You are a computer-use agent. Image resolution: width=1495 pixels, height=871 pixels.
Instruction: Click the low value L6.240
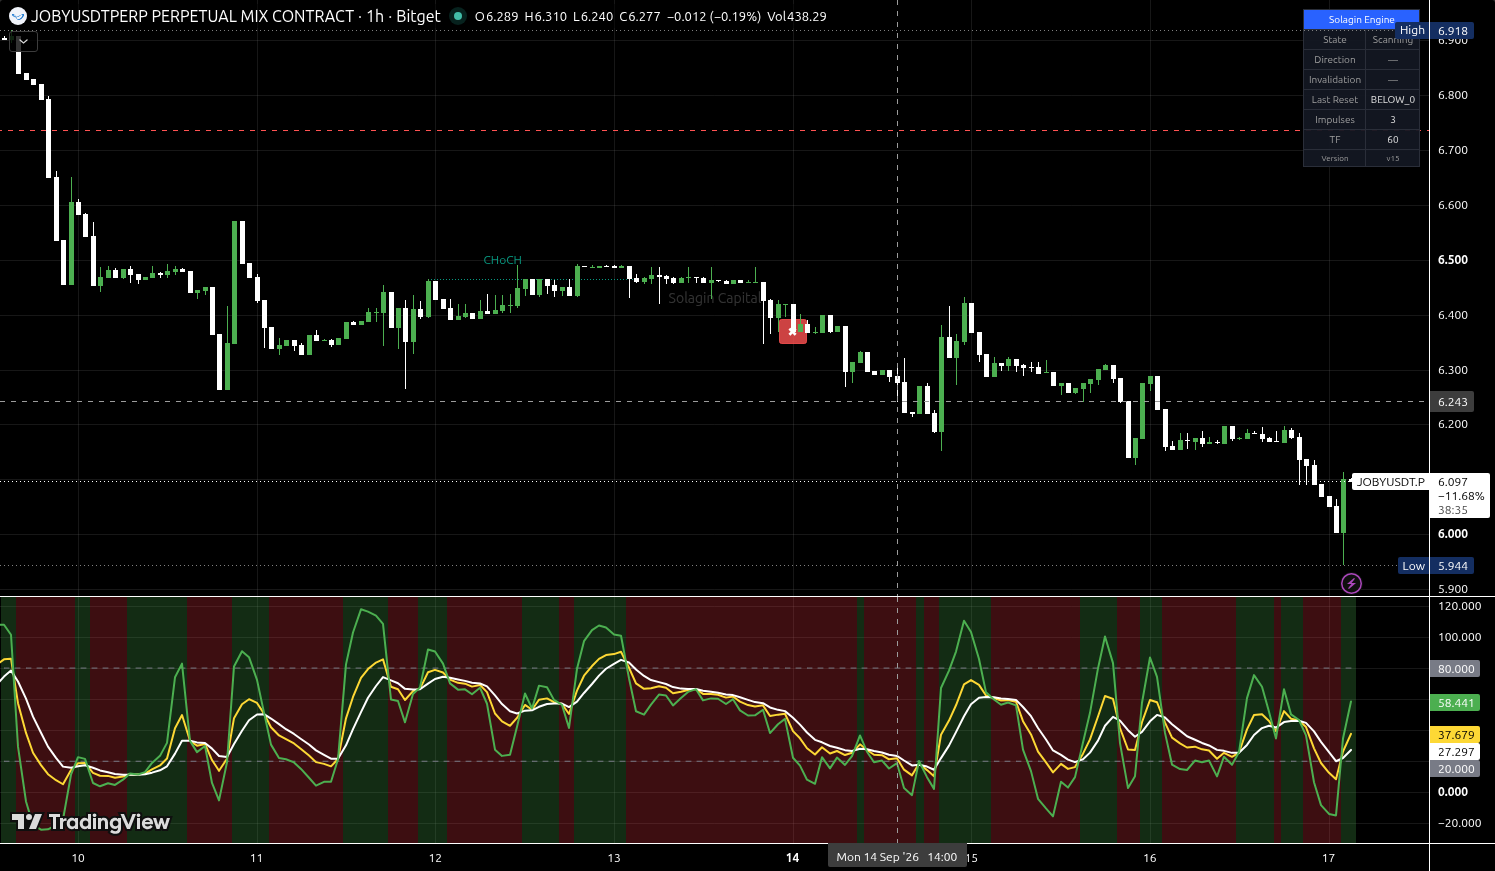(593, 17)
